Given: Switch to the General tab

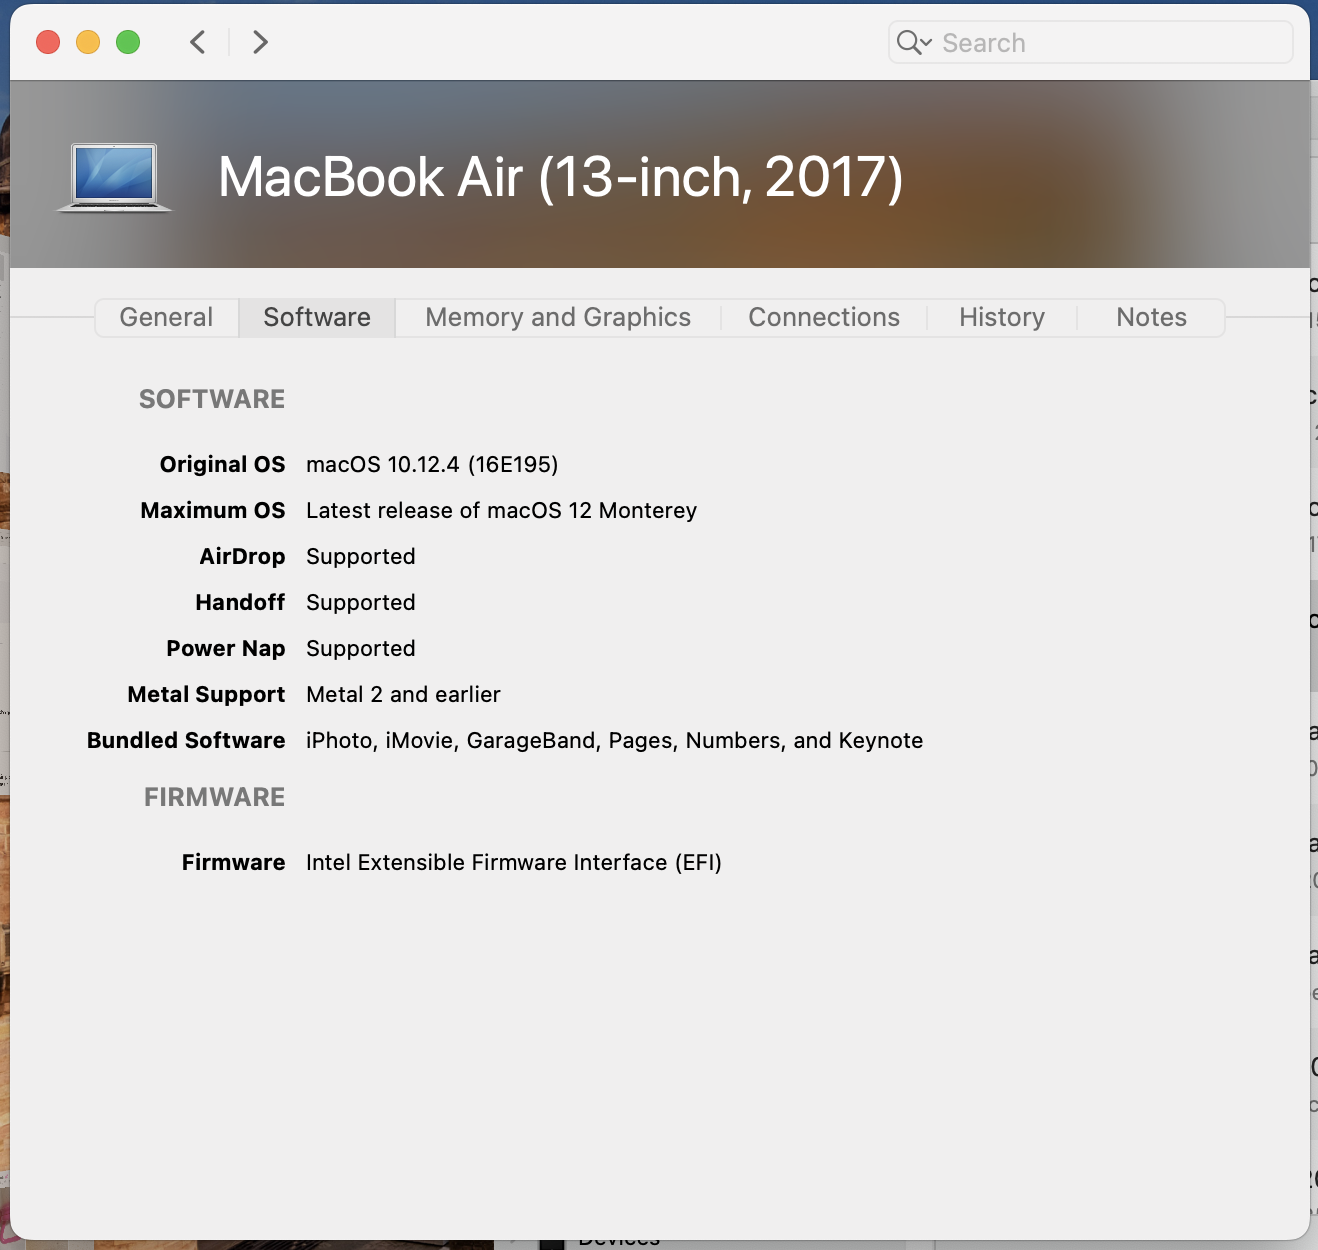Looking at the screenshot, I should [166, 317].
